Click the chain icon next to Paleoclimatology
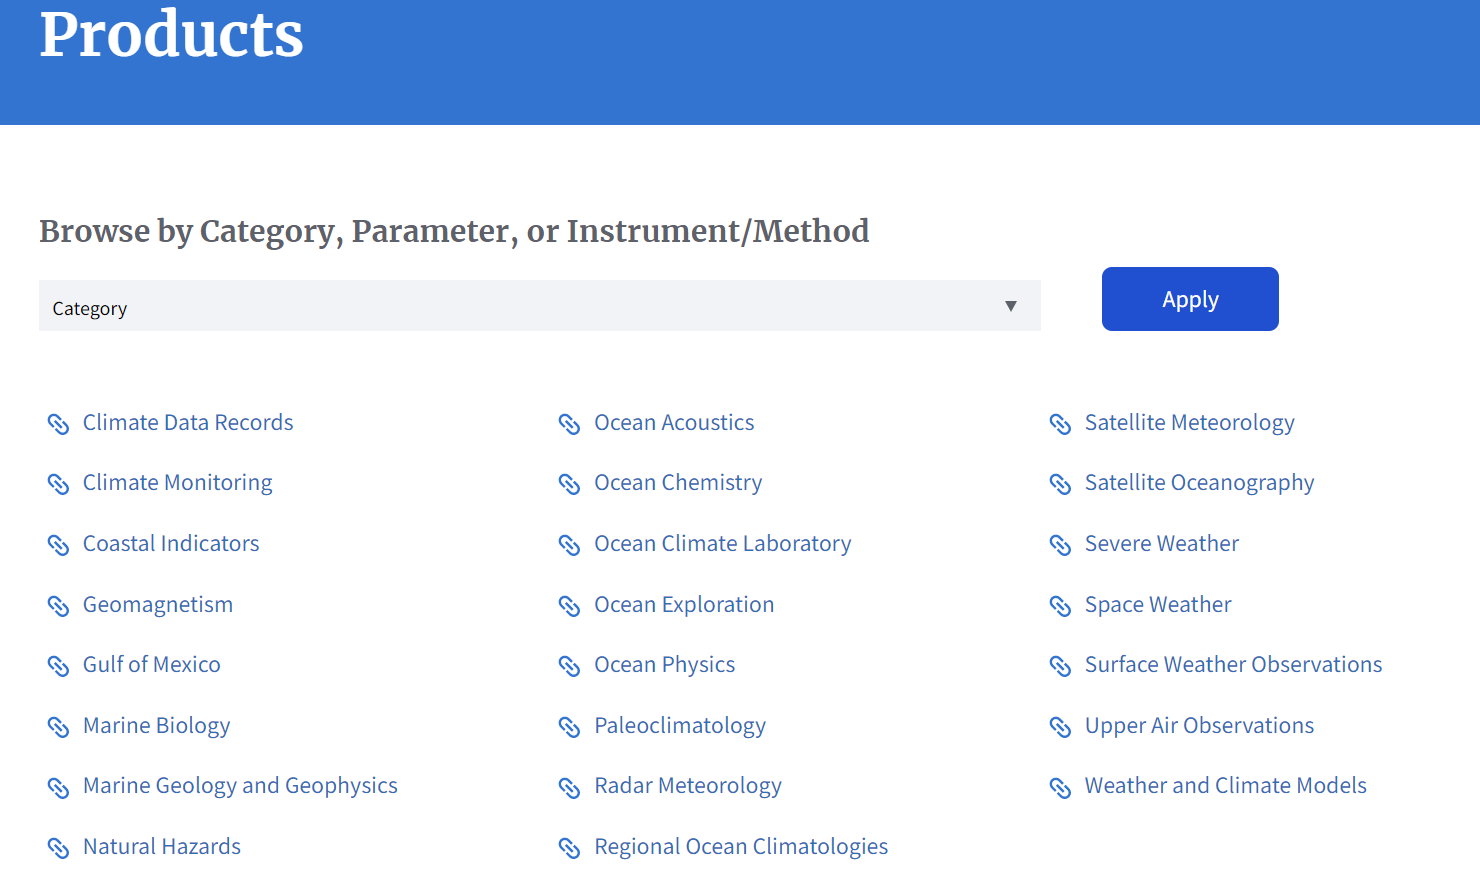Viewport: 1480px width, 875px height. pos(569,727)
